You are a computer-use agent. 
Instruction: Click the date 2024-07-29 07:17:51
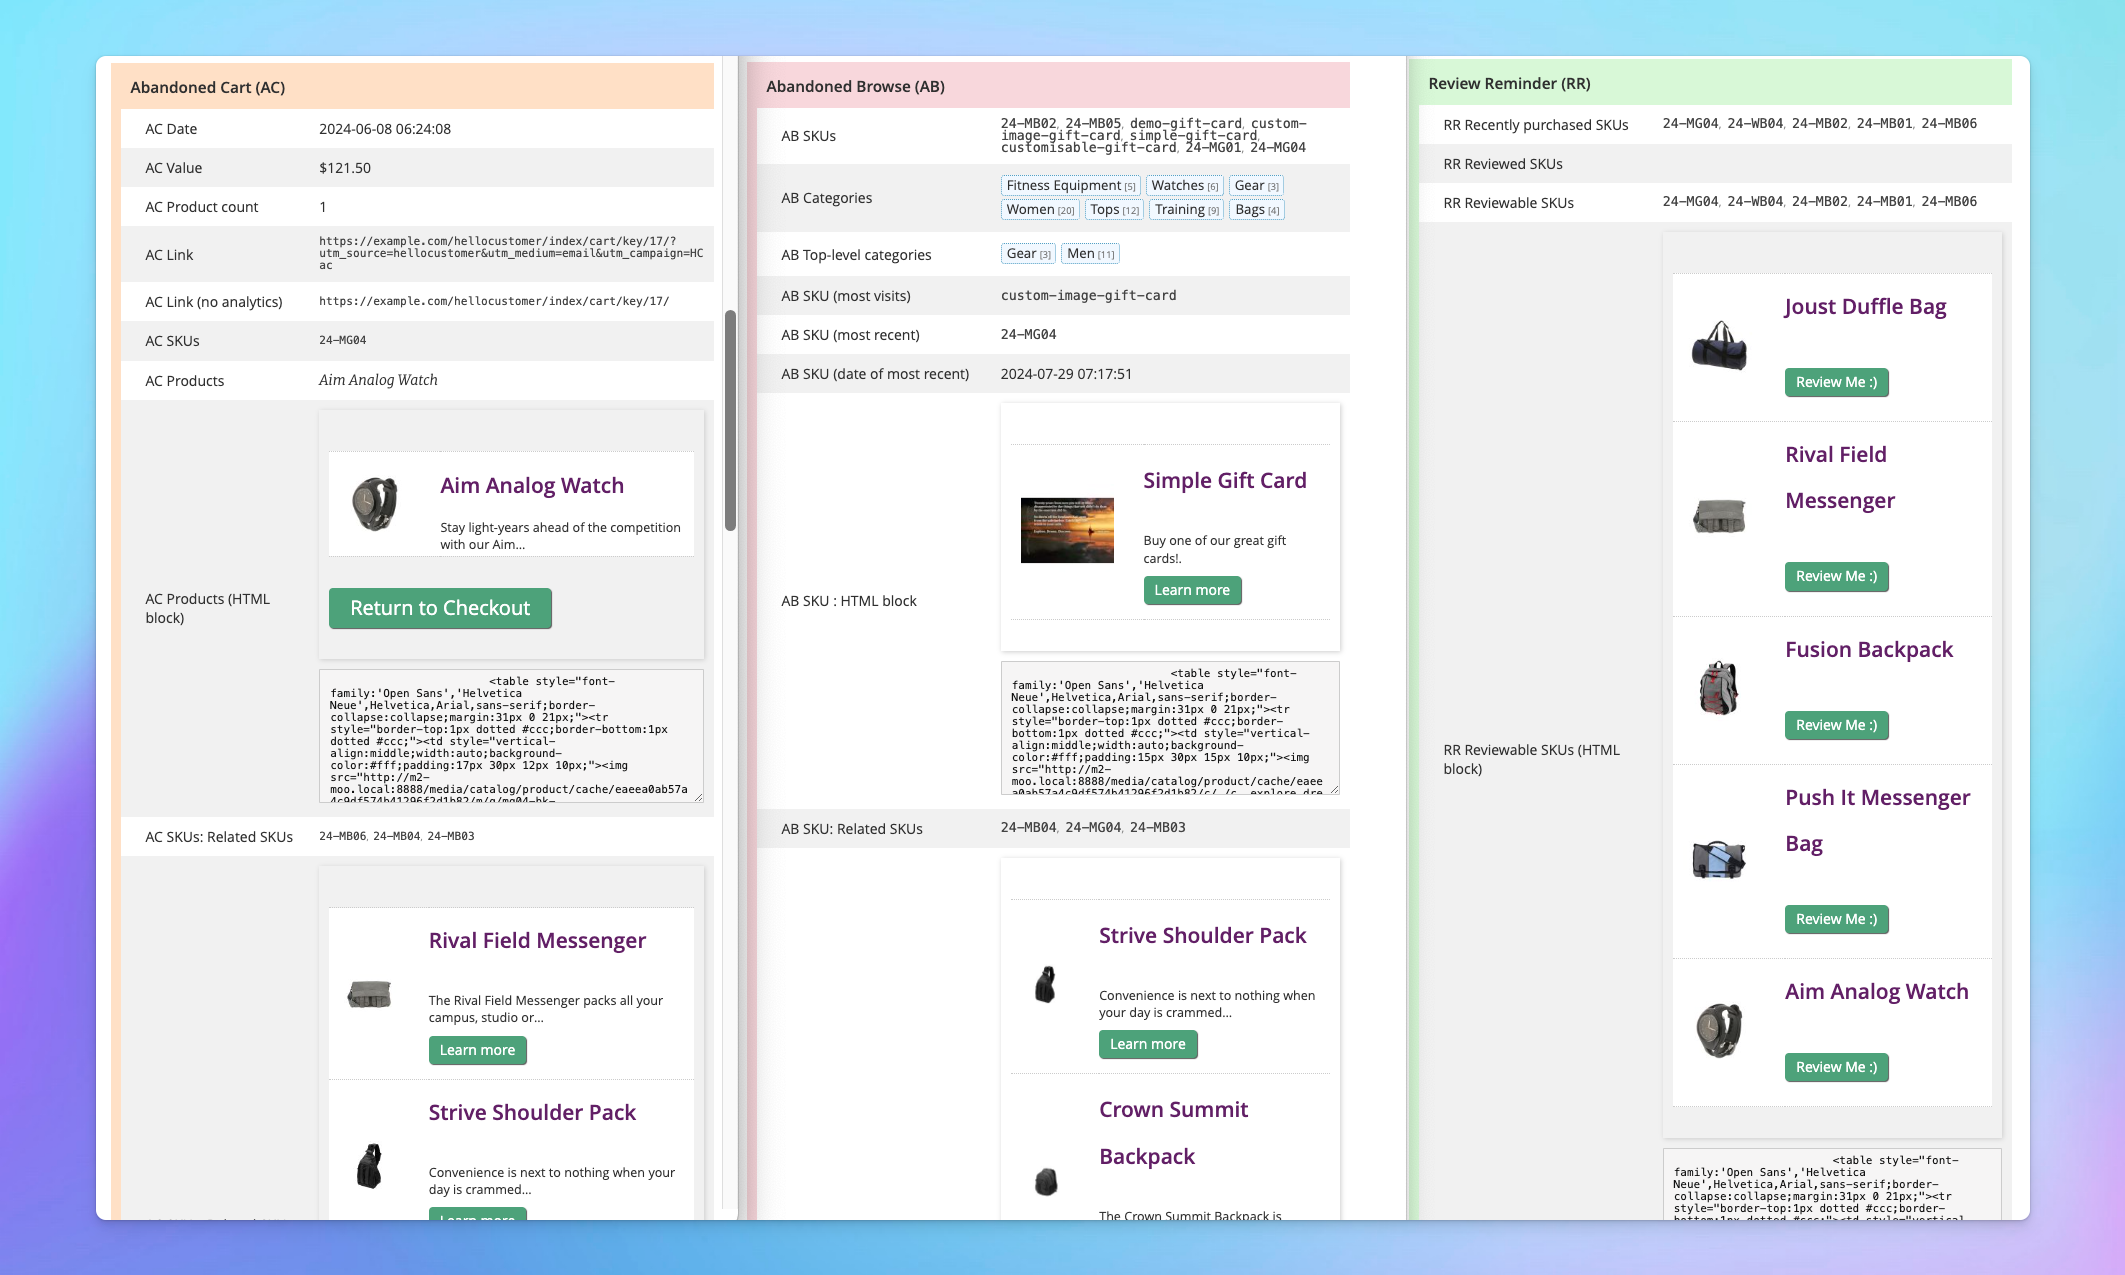[1066, 374]
